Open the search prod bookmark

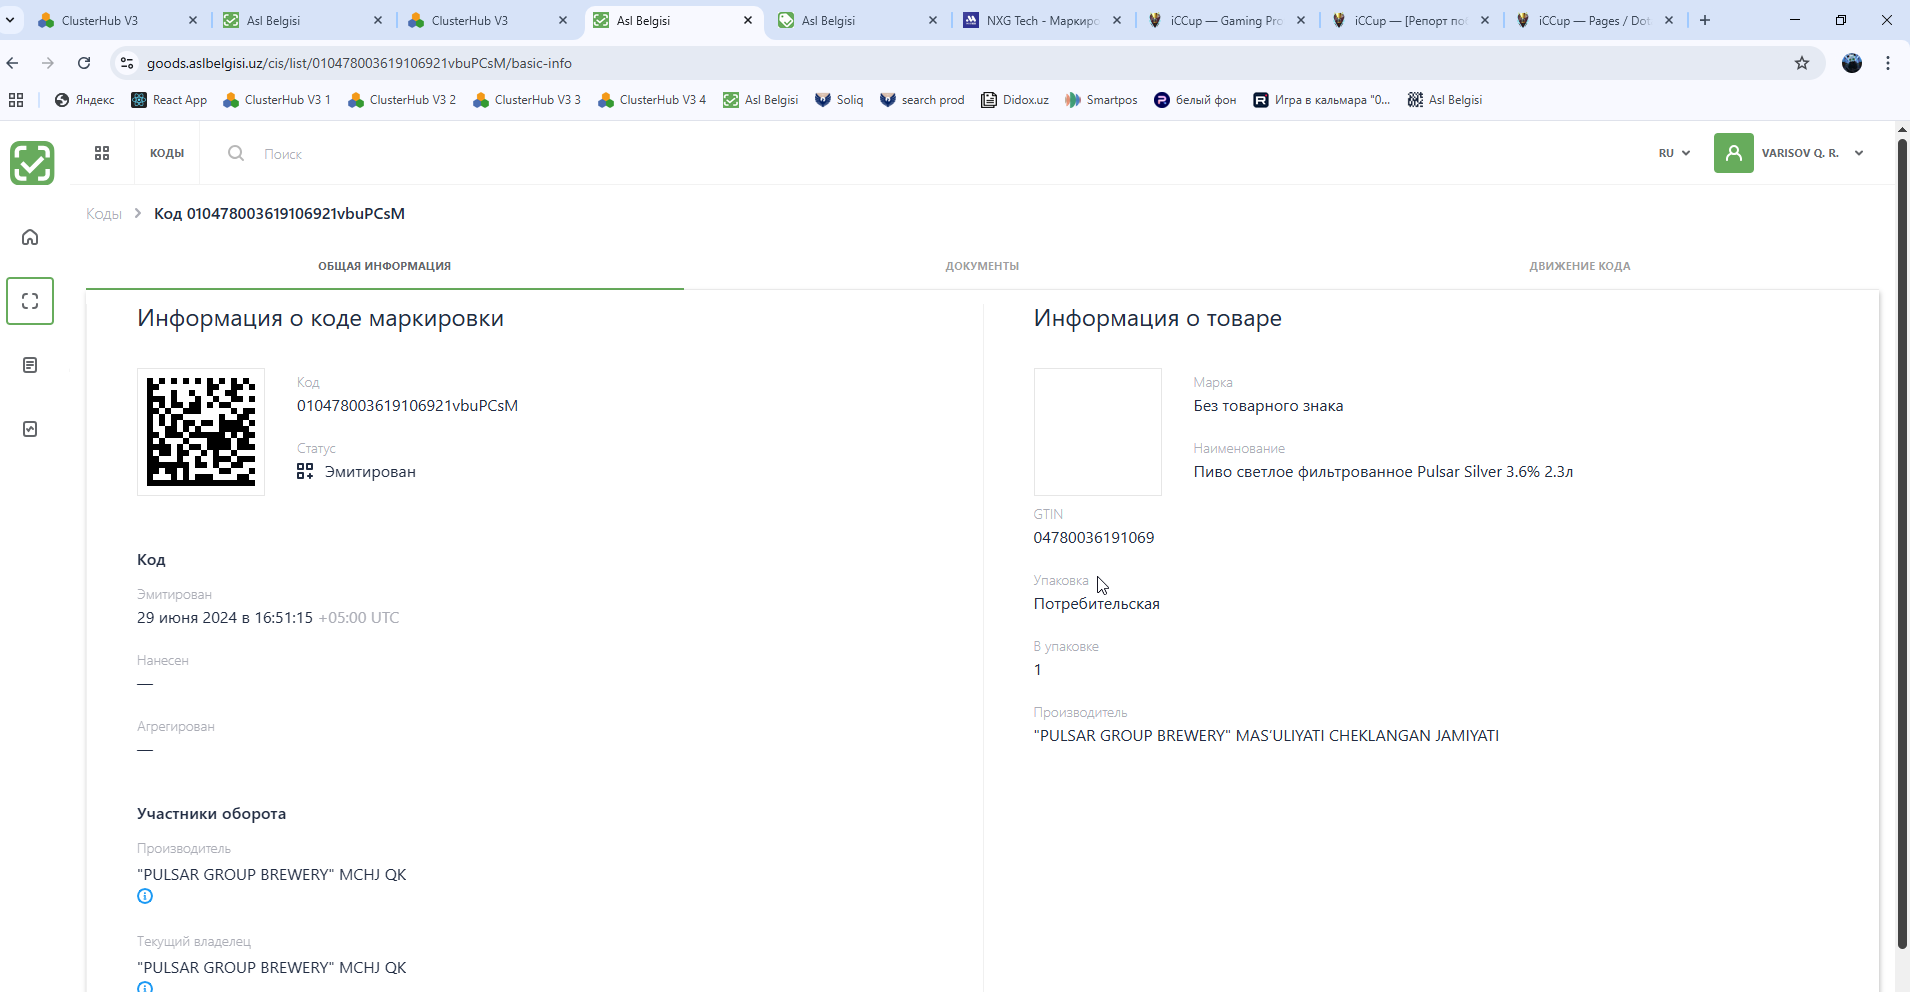click(922, 100)
